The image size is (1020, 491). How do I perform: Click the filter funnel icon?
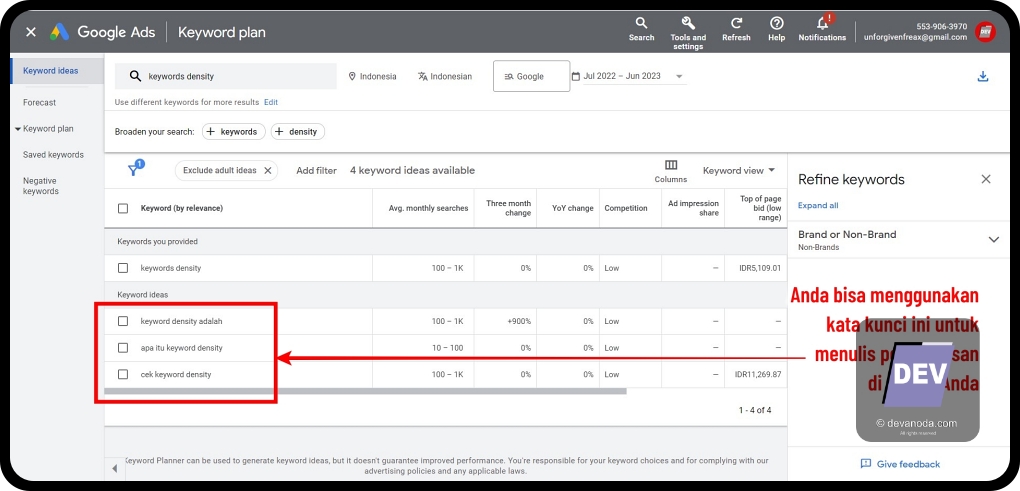pyautogui.click(x=135, y=169)
